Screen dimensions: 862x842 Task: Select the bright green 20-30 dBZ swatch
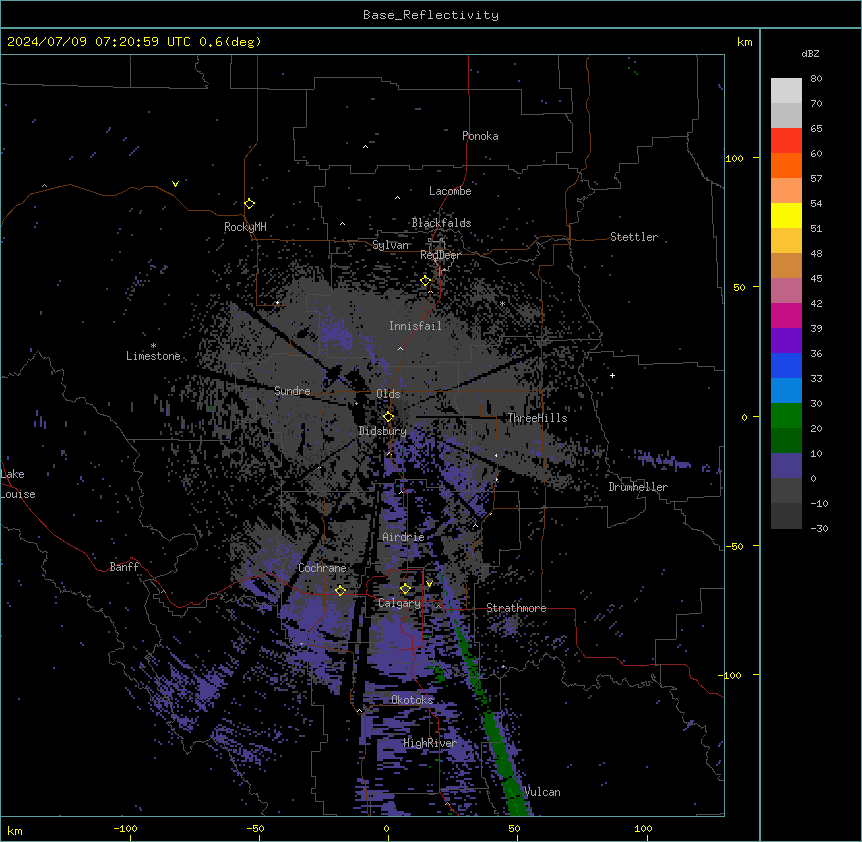[x=786, y=416]
